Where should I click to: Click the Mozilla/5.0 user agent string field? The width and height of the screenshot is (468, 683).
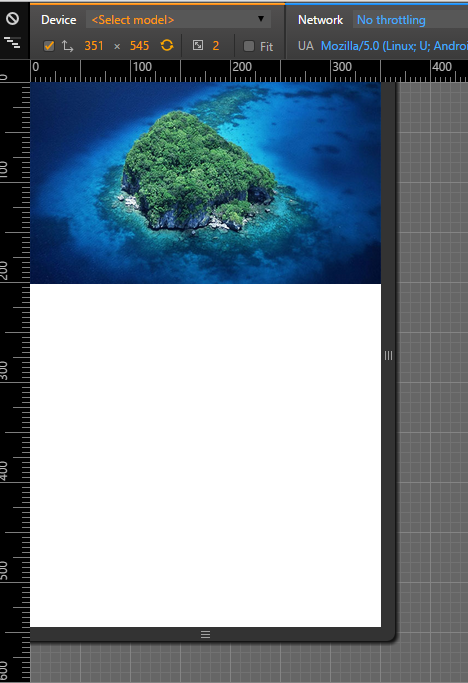[394, 46]
